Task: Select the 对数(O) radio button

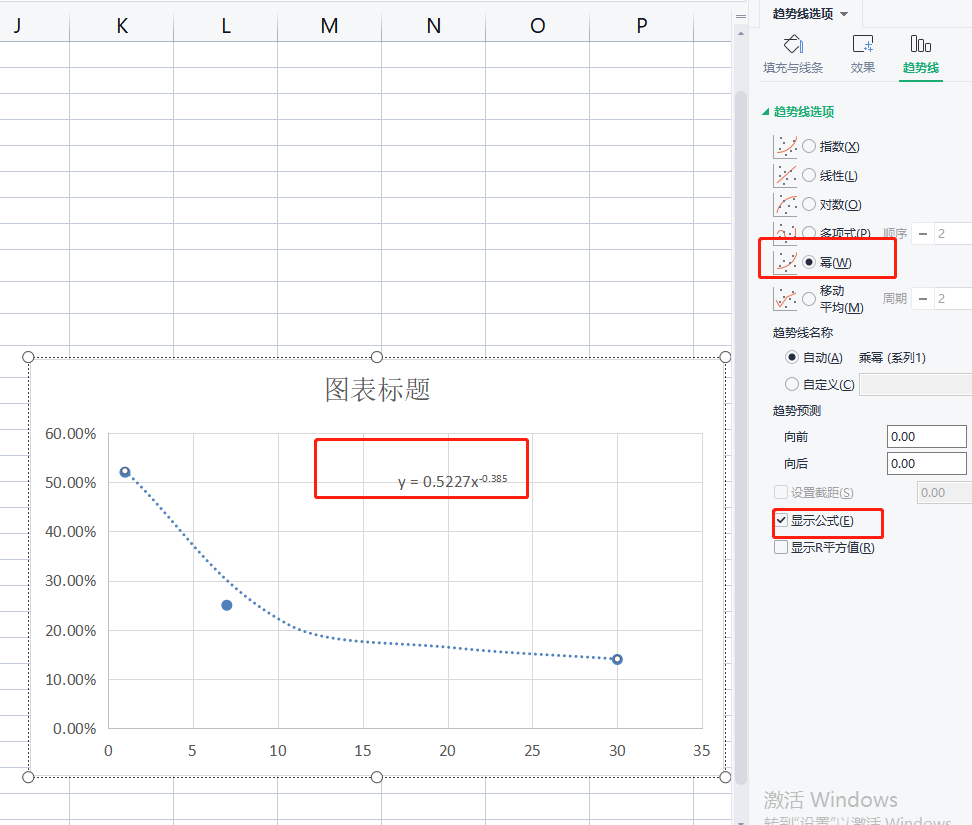Action: pos(809,205)
